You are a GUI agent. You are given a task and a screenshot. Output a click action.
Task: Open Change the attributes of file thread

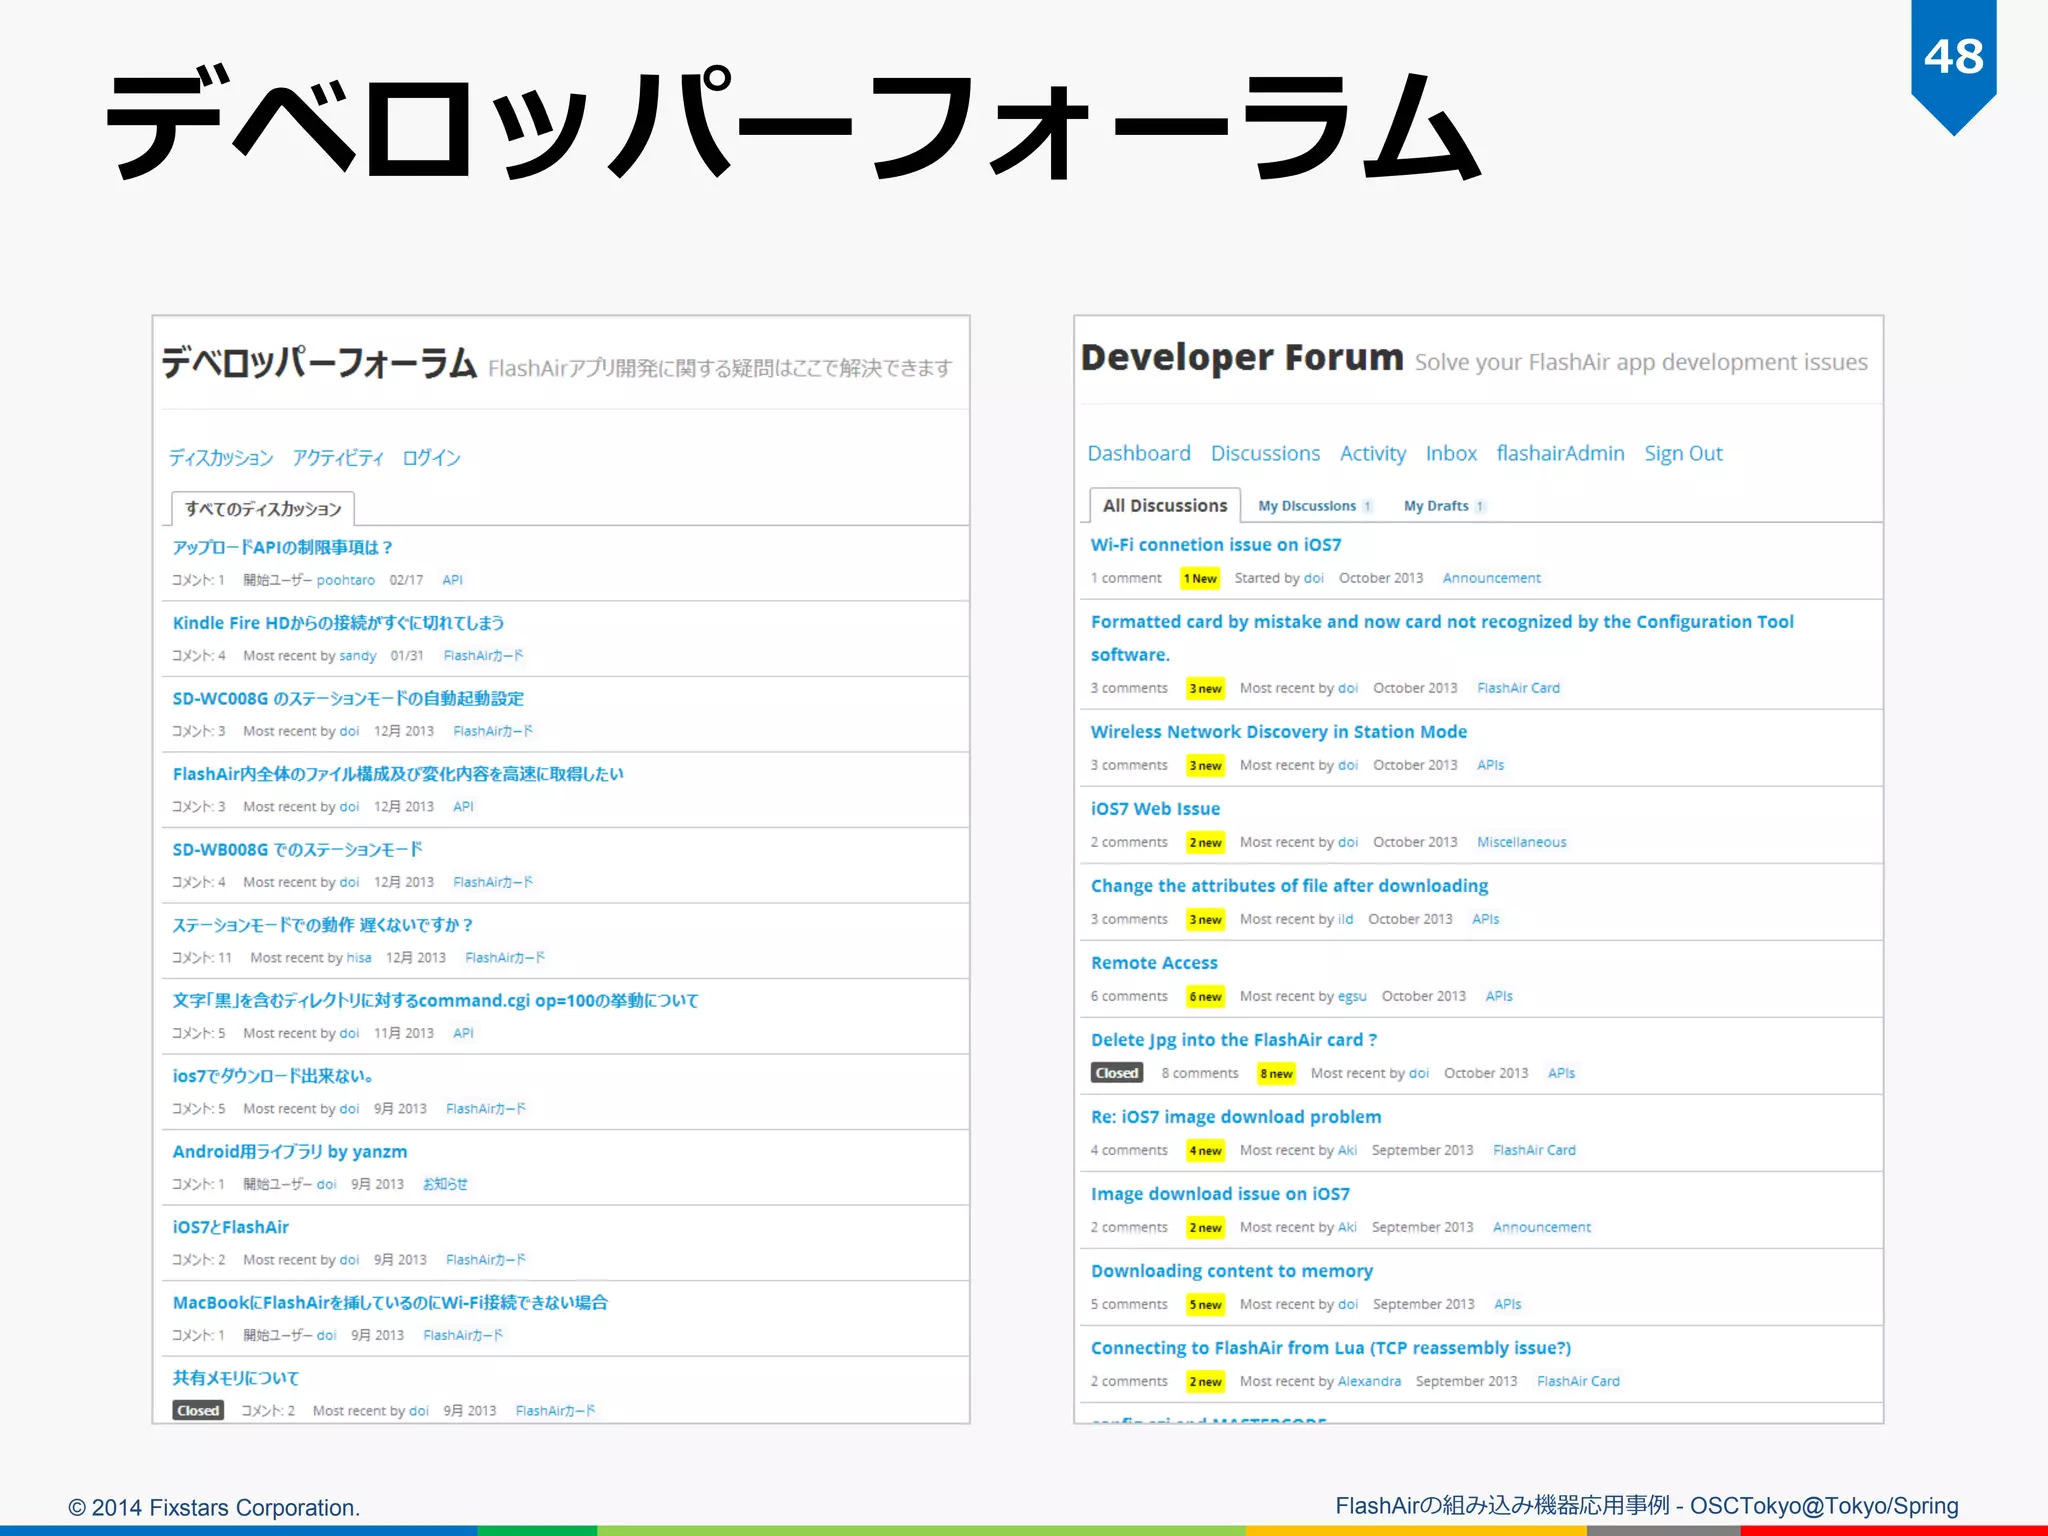pyautogui.click(x=1289, y=886)
